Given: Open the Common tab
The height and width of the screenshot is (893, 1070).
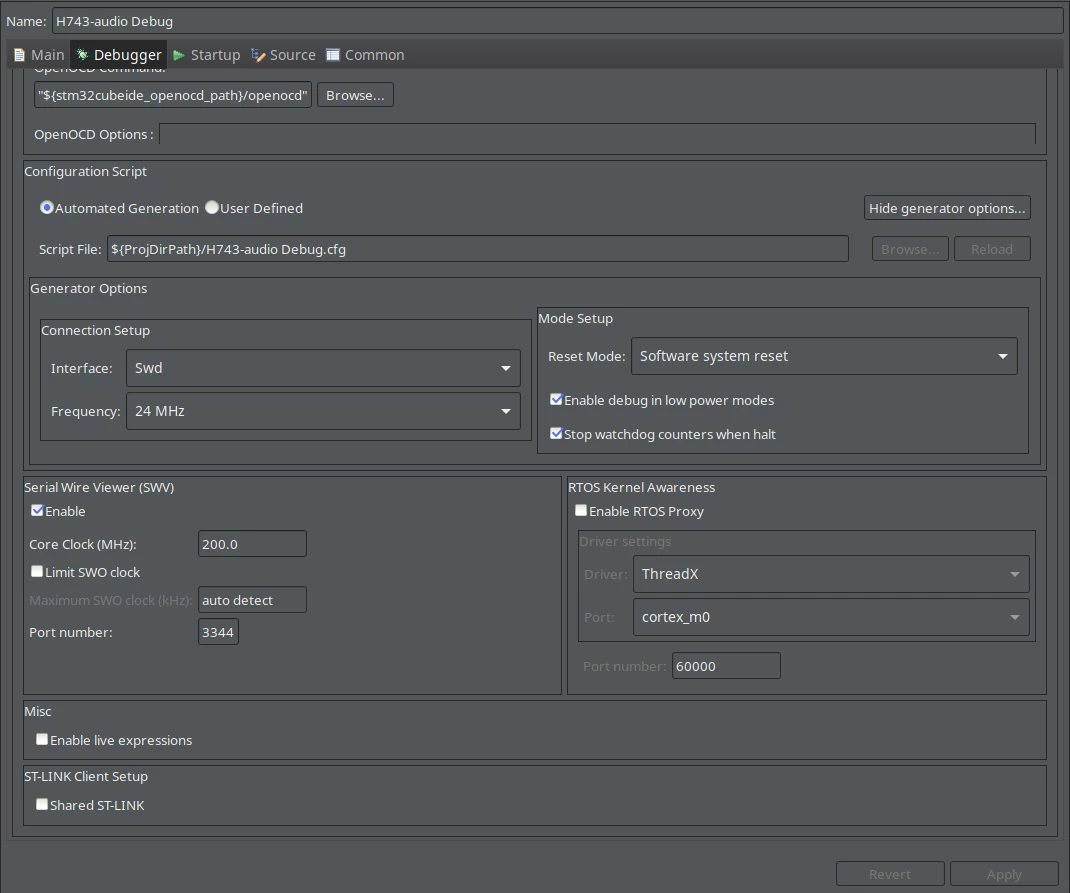Looking at the screenshot, I should click(x=365, y=55).
